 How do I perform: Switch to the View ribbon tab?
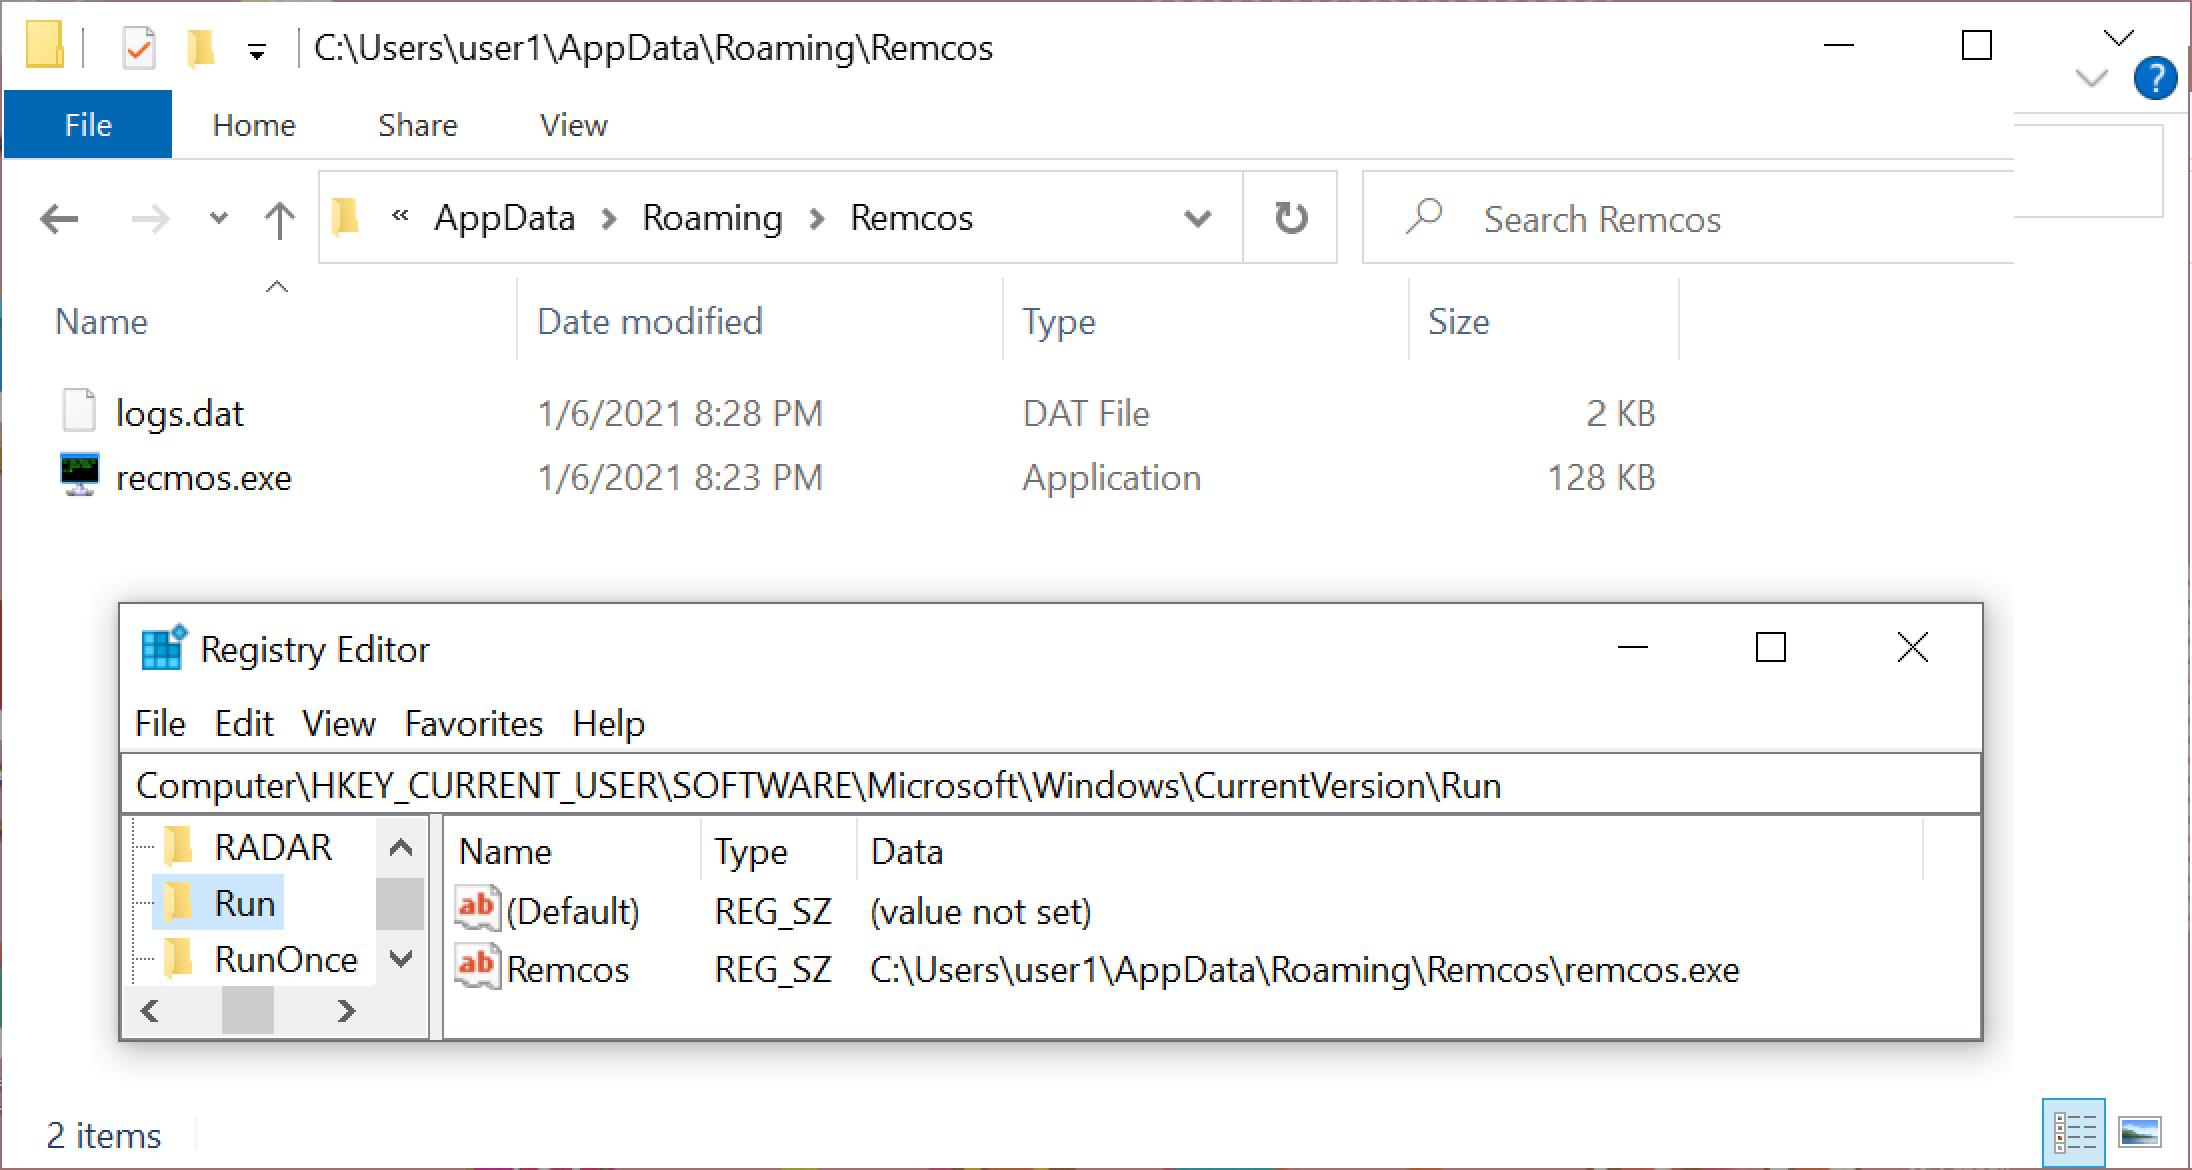click(573, 125)
